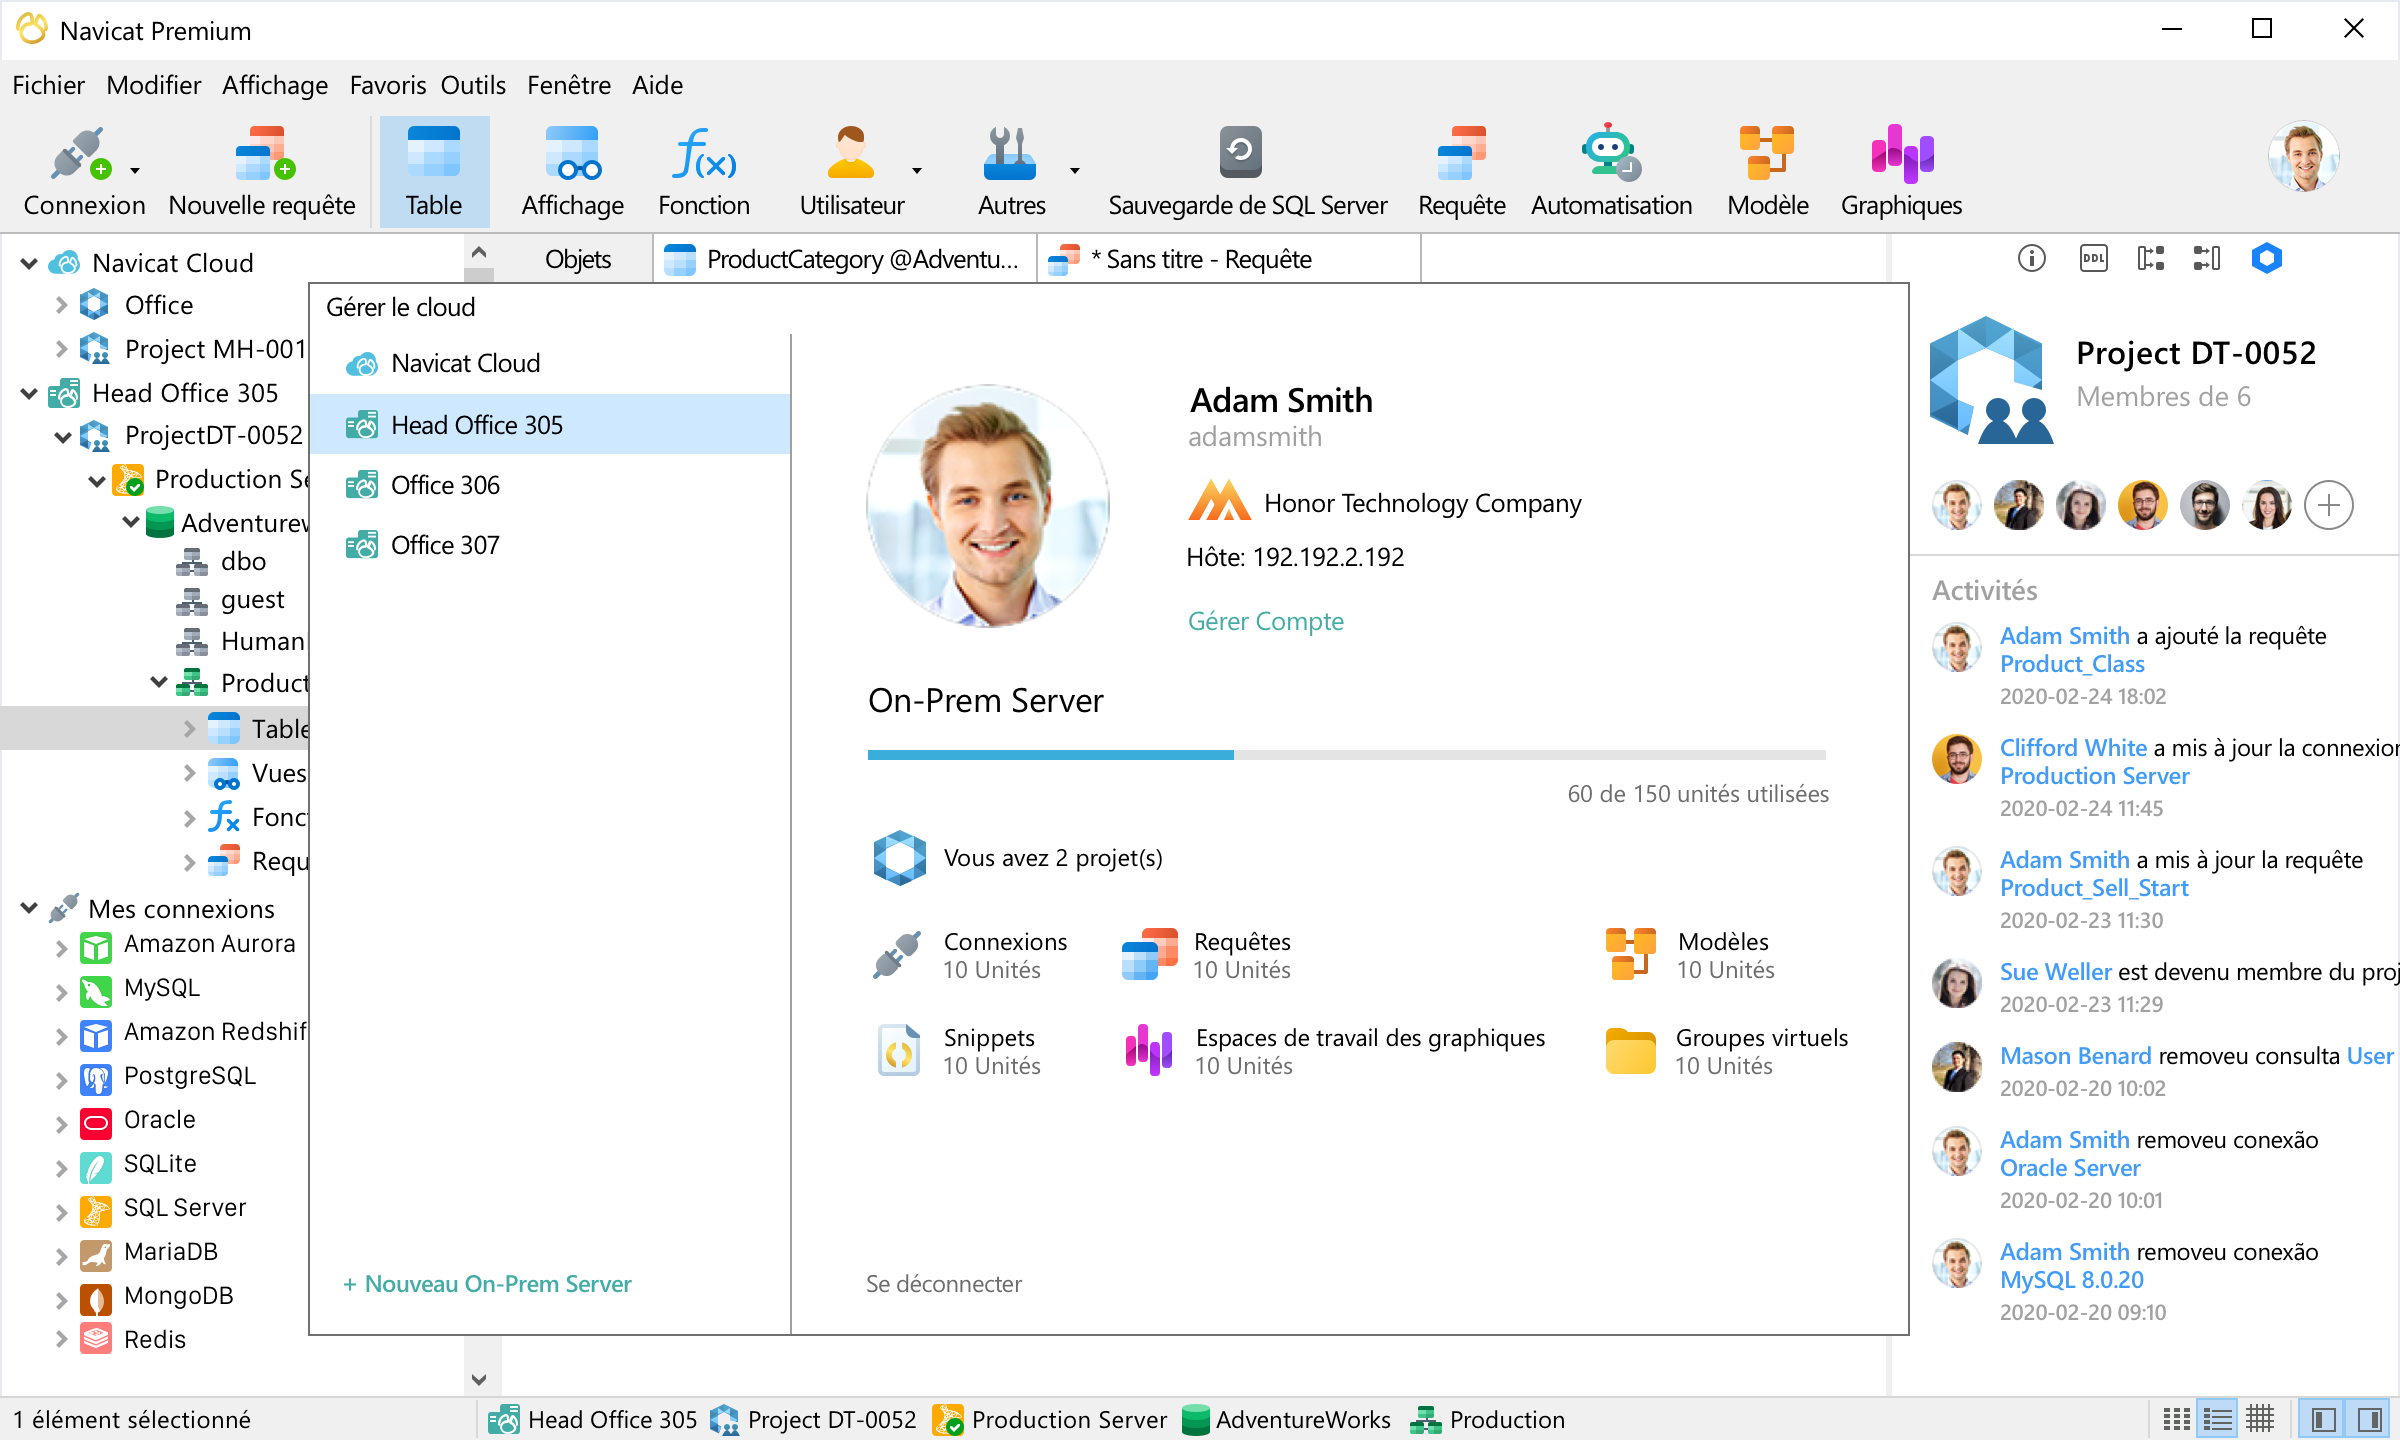Switch to ProductCategory @Adventu... tab
The height and width of the screenshot is (1440, 2400).
click(845, 259)
